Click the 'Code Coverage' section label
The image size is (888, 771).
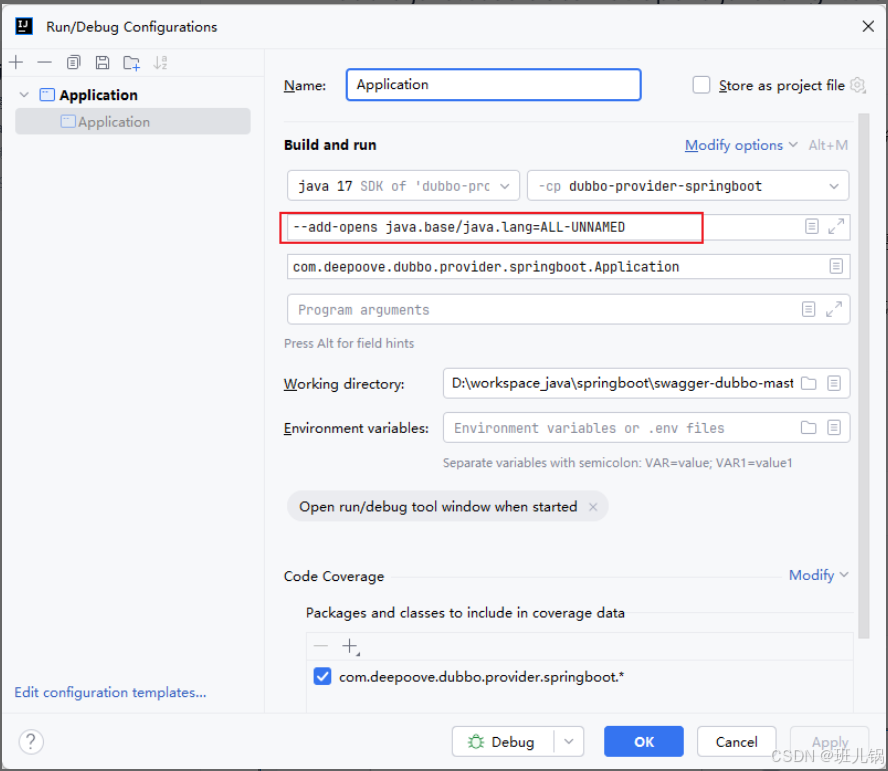click(x=334, y=577)
